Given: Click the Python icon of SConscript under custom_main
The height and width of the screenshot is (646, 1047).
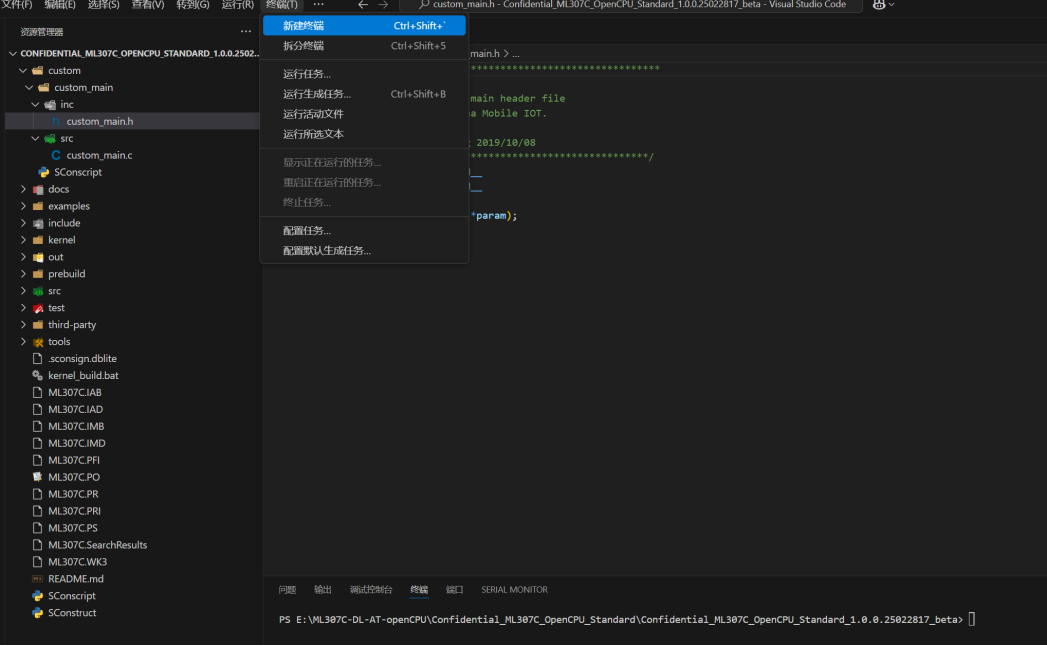Looking at the screenshot, I should click(x=43, y=172).
